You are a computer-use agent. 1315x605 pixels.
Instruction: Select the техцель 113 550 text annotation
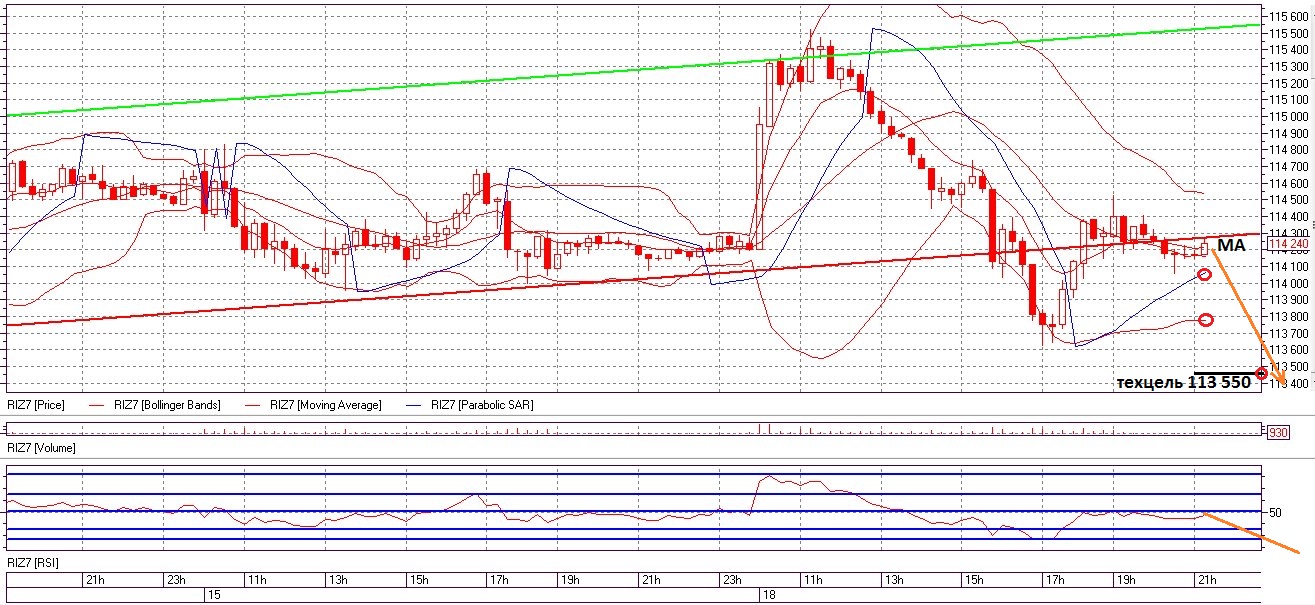1182,383
